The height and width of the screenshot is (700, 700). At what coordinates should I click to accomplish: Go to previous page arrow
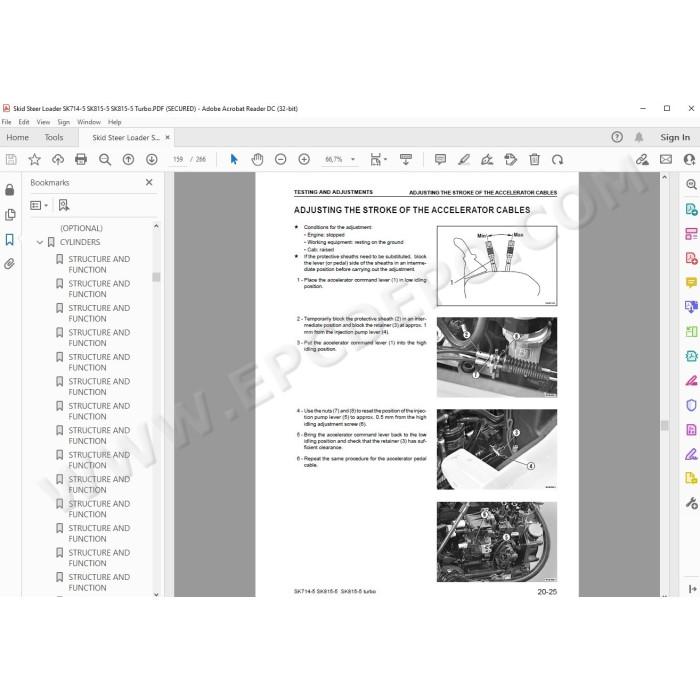point(128,159)
